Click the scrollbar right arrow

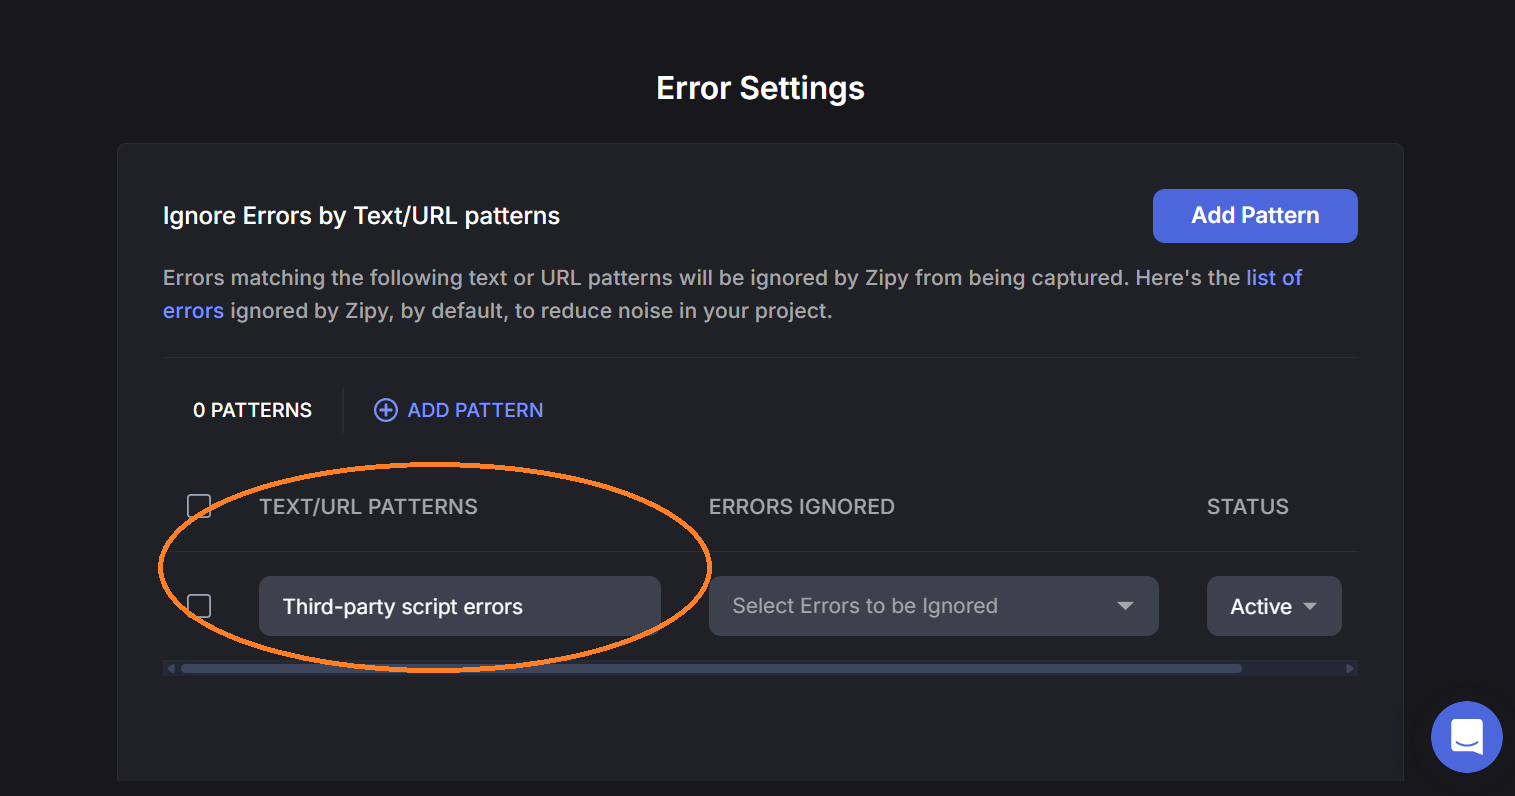click(x=1350, y=668)
